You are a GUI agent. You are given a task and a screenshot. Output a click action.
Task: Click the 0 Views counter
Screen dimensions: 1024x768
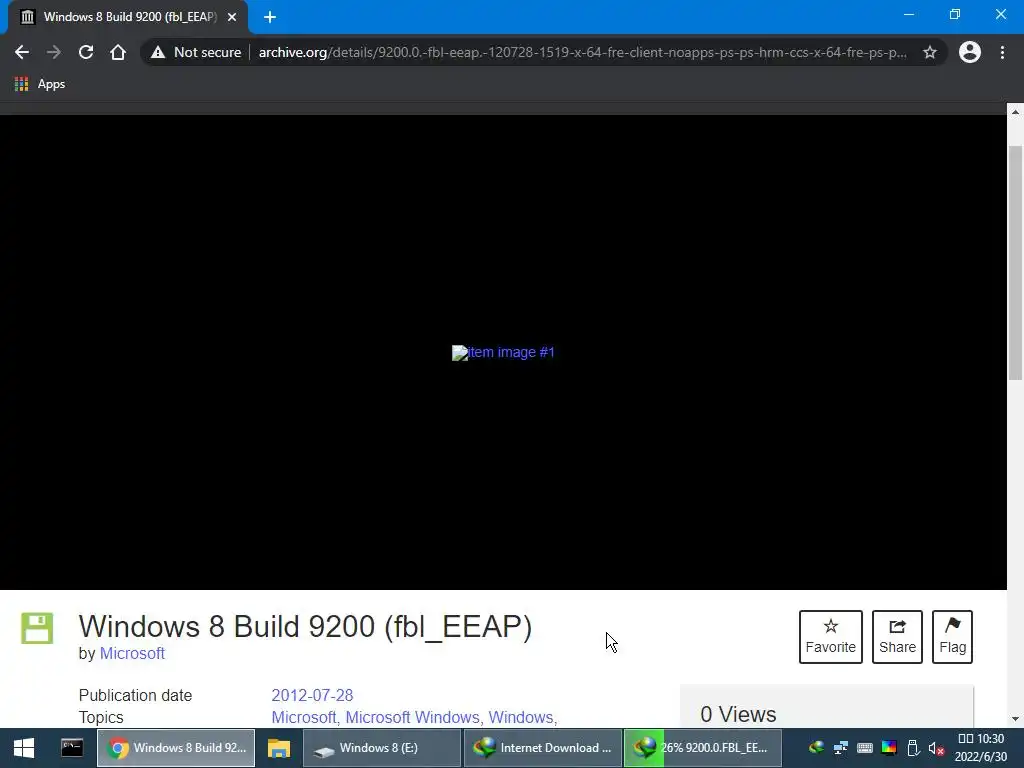[x=738, y=714]
